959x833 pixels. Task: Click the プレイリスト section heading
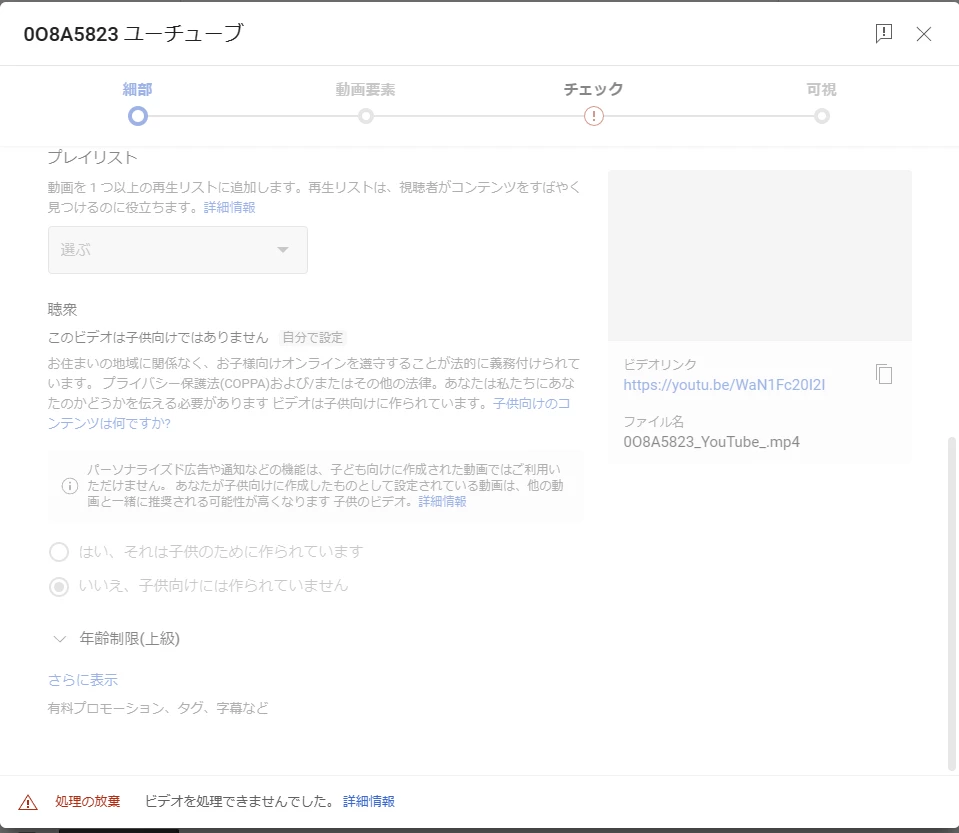click(92, 157)
